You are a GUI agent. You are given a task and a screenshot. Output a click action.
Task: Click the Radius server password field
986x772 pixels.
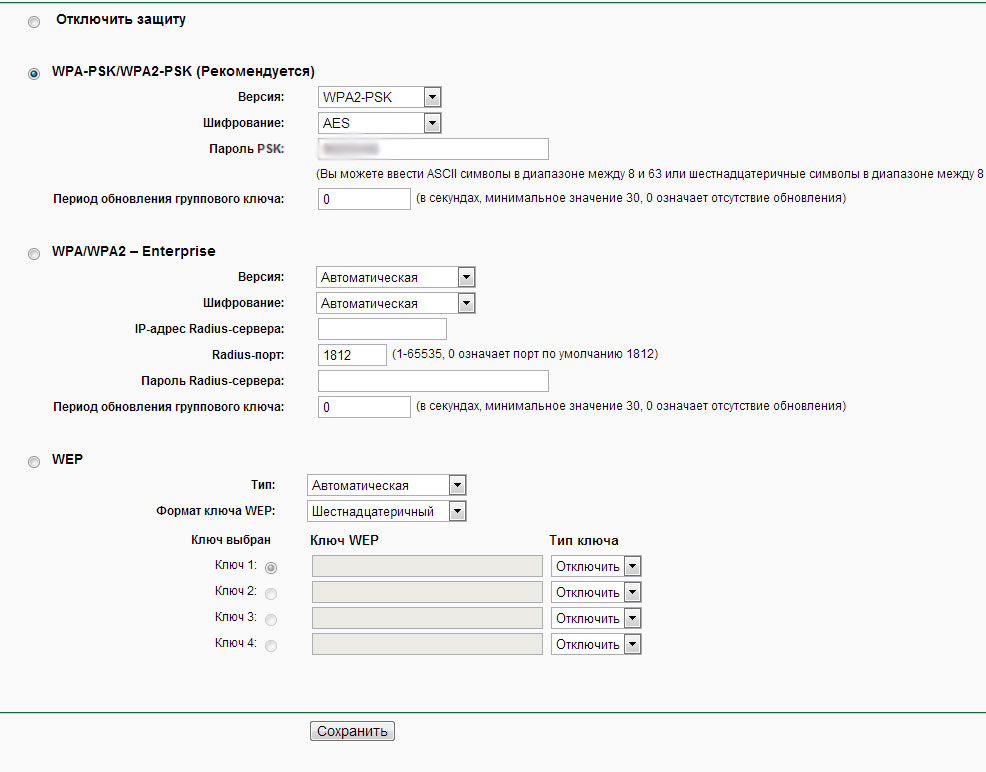click(433, 381)
